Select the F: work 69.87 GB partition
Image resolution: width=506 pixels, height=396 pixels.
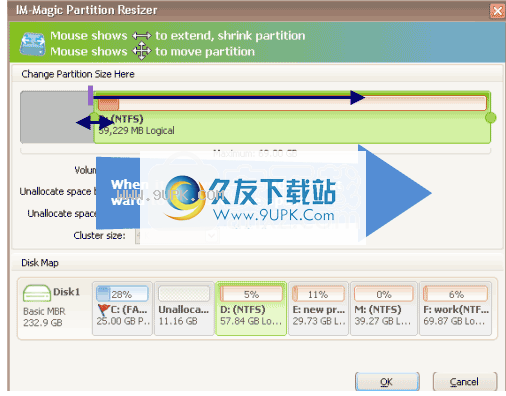pyautogui.click(x=455, y=308)
